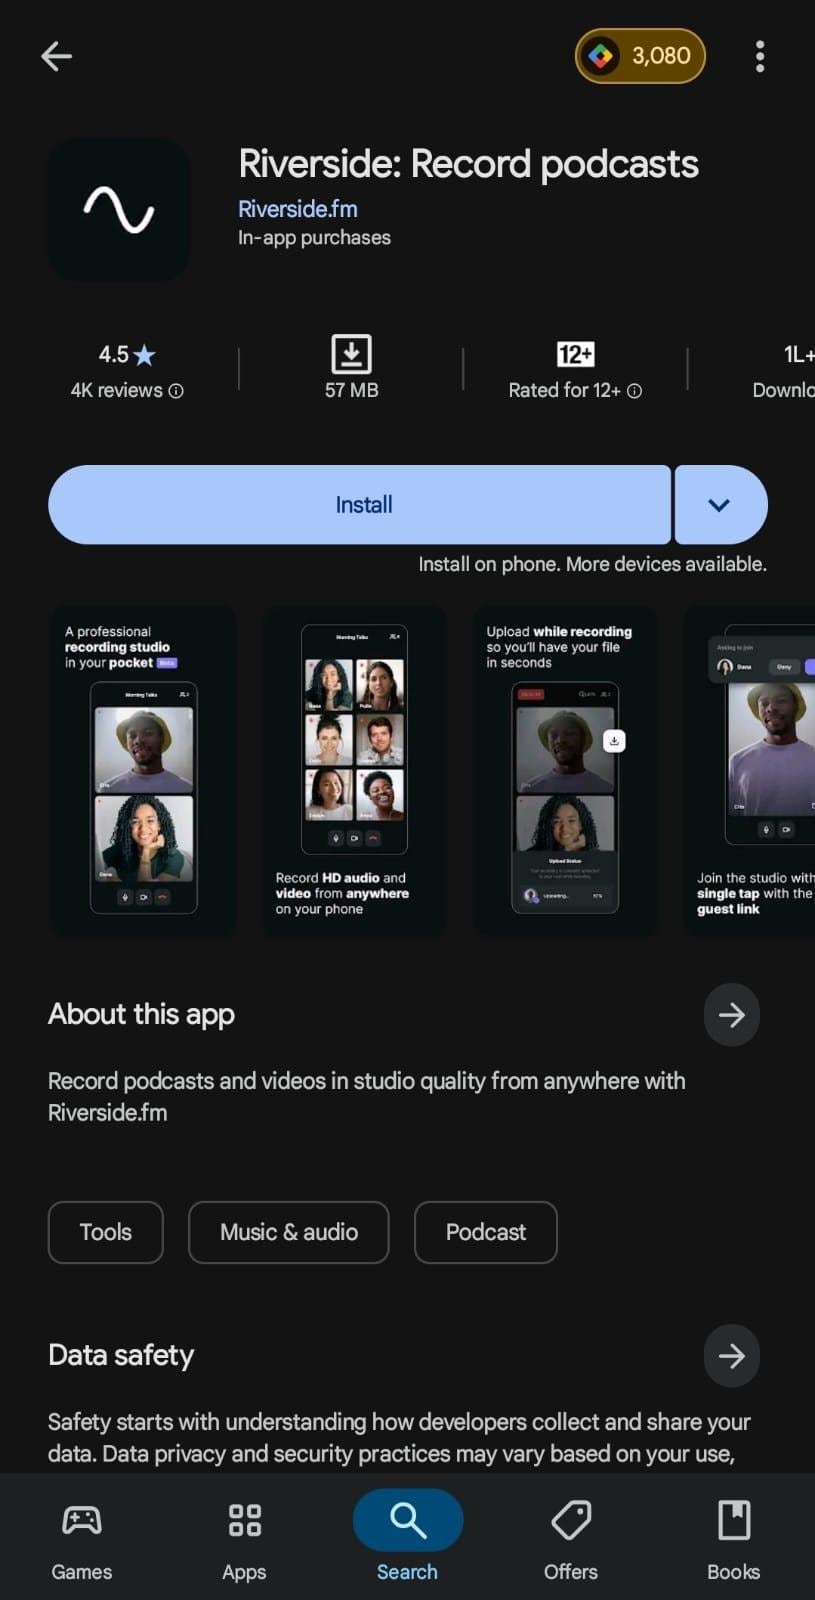This screenshot has height=1600, width=815.
Task: Open the Riverside.fm developer page
Action: (298, 209)
